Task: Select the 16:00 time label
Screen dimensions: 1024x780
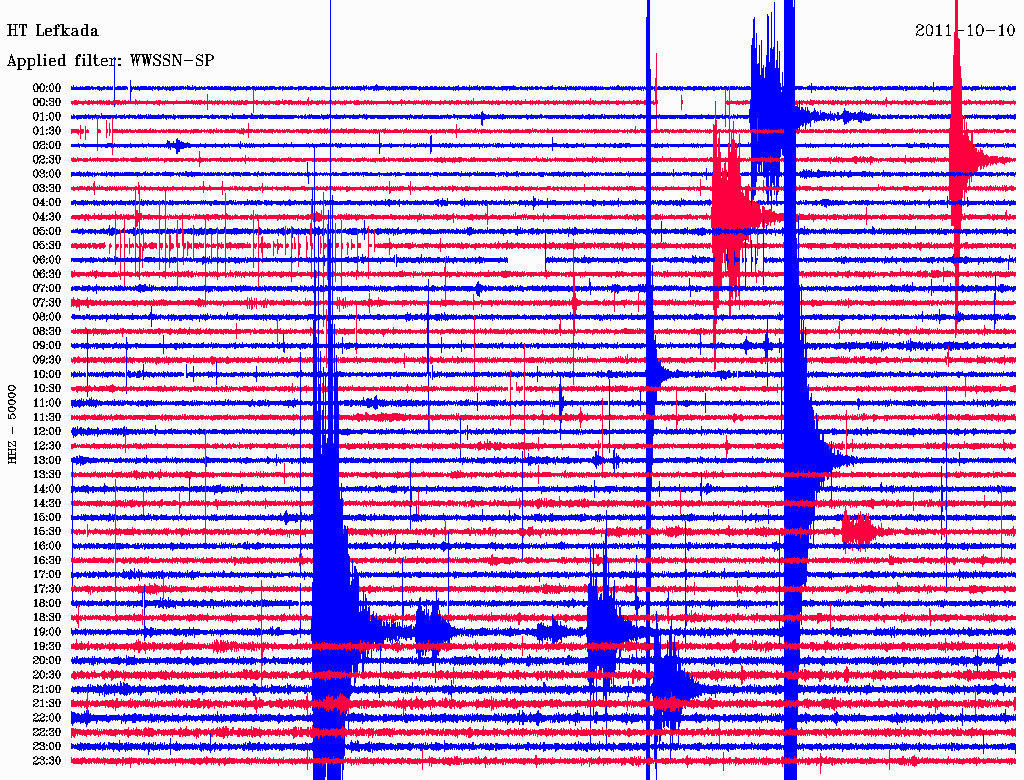Action: (47, 546)
